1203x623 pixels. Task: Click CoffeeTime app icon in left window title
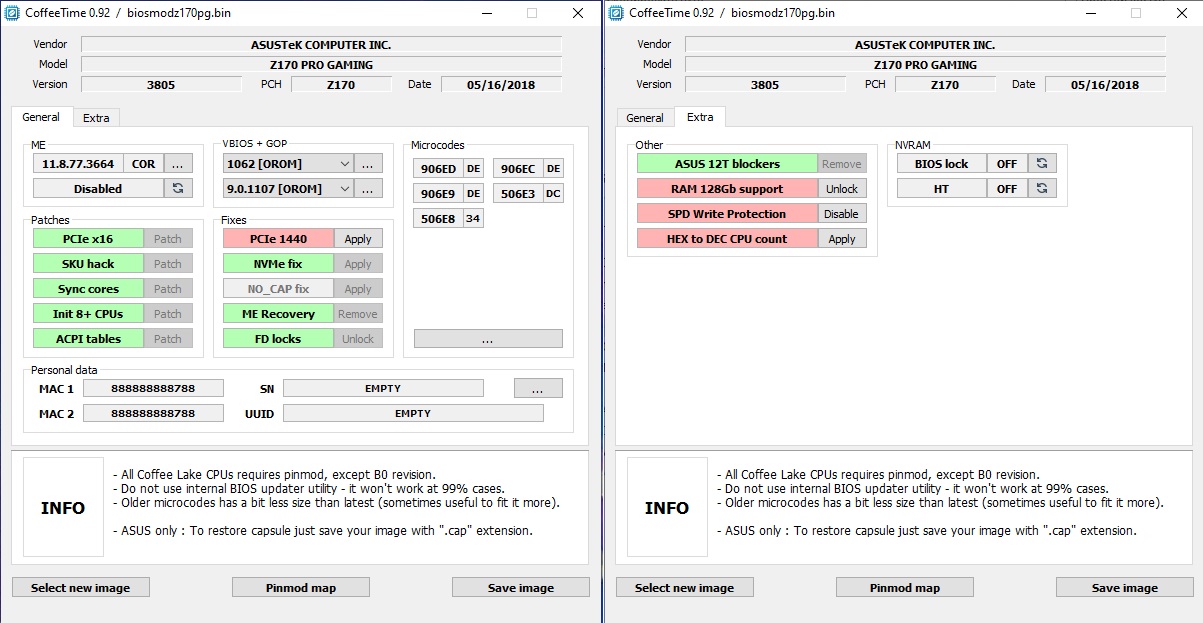(x=13, y=13)
